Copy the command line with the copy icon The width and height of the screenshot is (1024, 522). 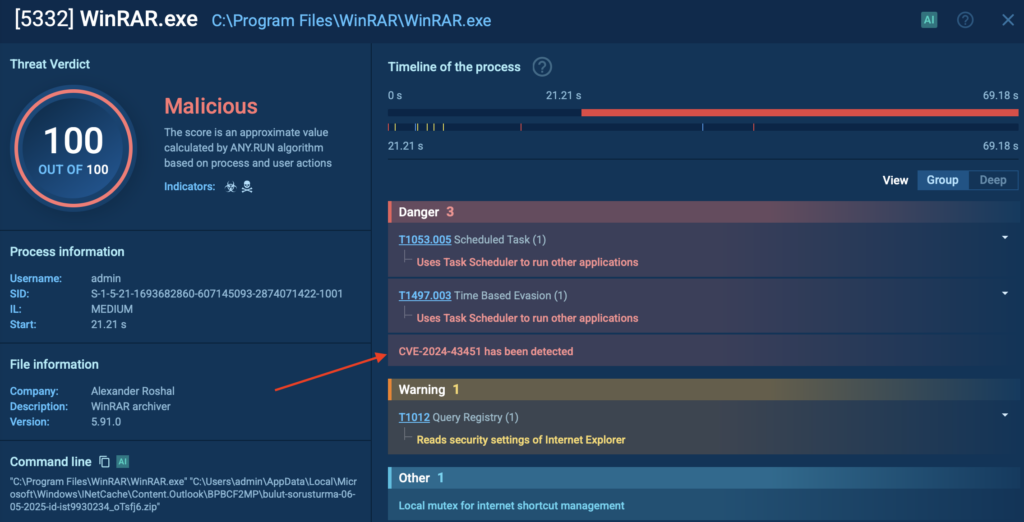click(104, 462)
